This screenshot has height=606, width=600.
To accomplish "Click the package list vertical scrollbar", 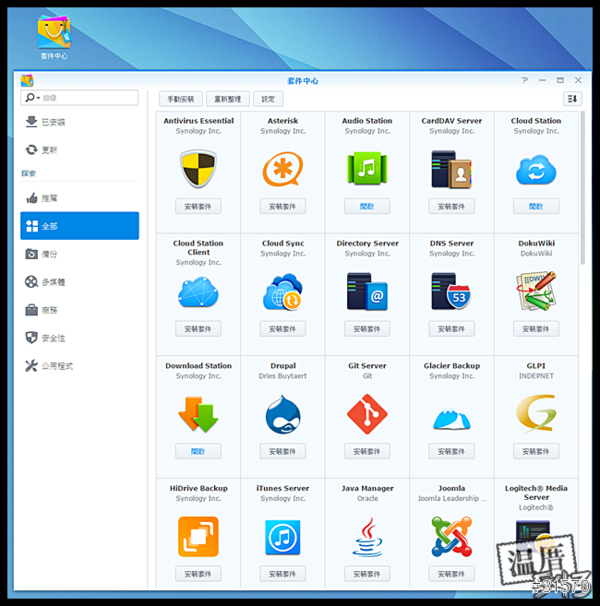I will 583,187.
